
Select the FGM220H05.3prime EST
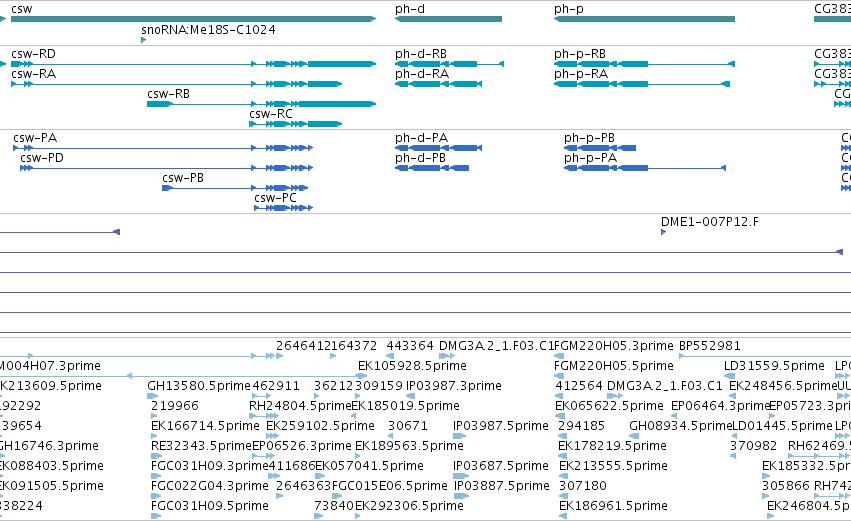click(x=613, y=346)
